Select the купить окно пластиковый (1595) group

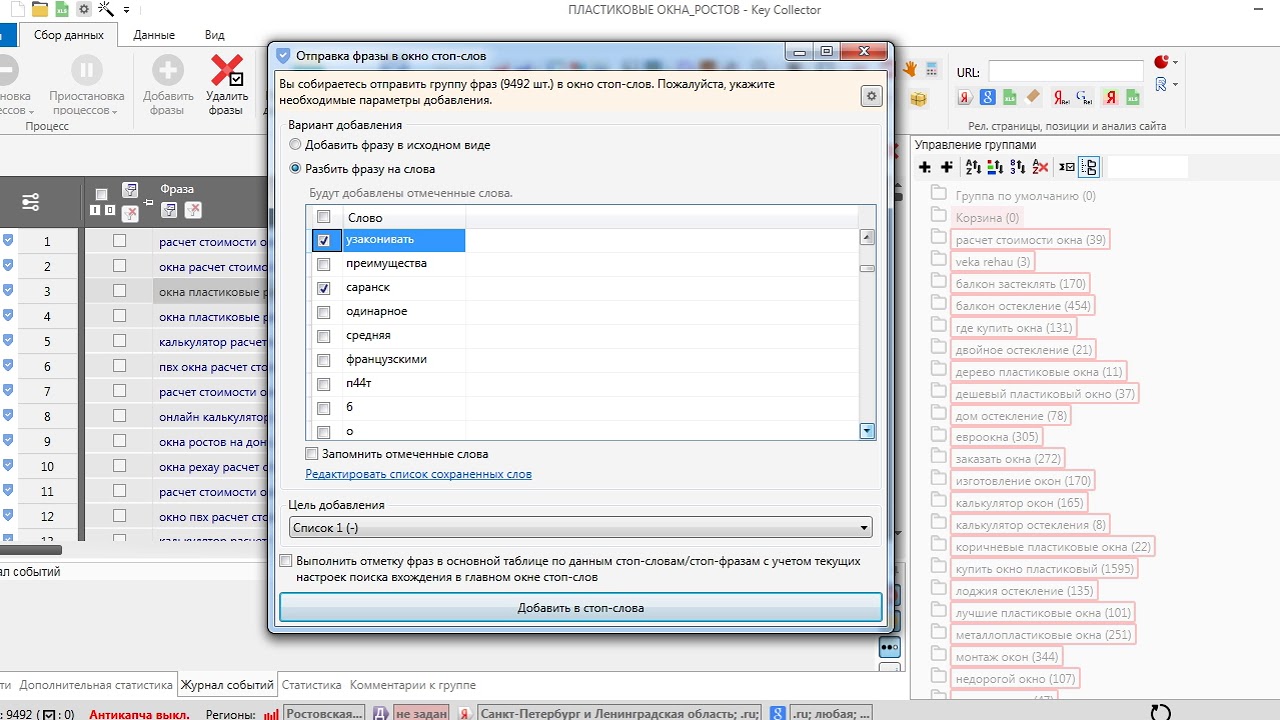click(x=1045, y=569)
